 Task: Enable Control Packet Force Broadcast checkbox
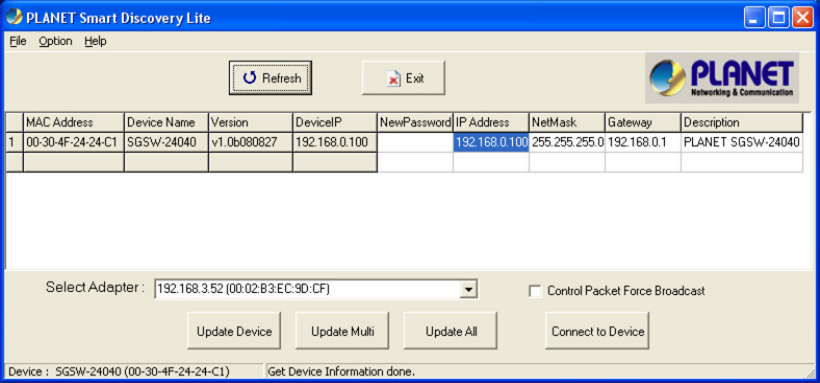(x=535, y=291)
